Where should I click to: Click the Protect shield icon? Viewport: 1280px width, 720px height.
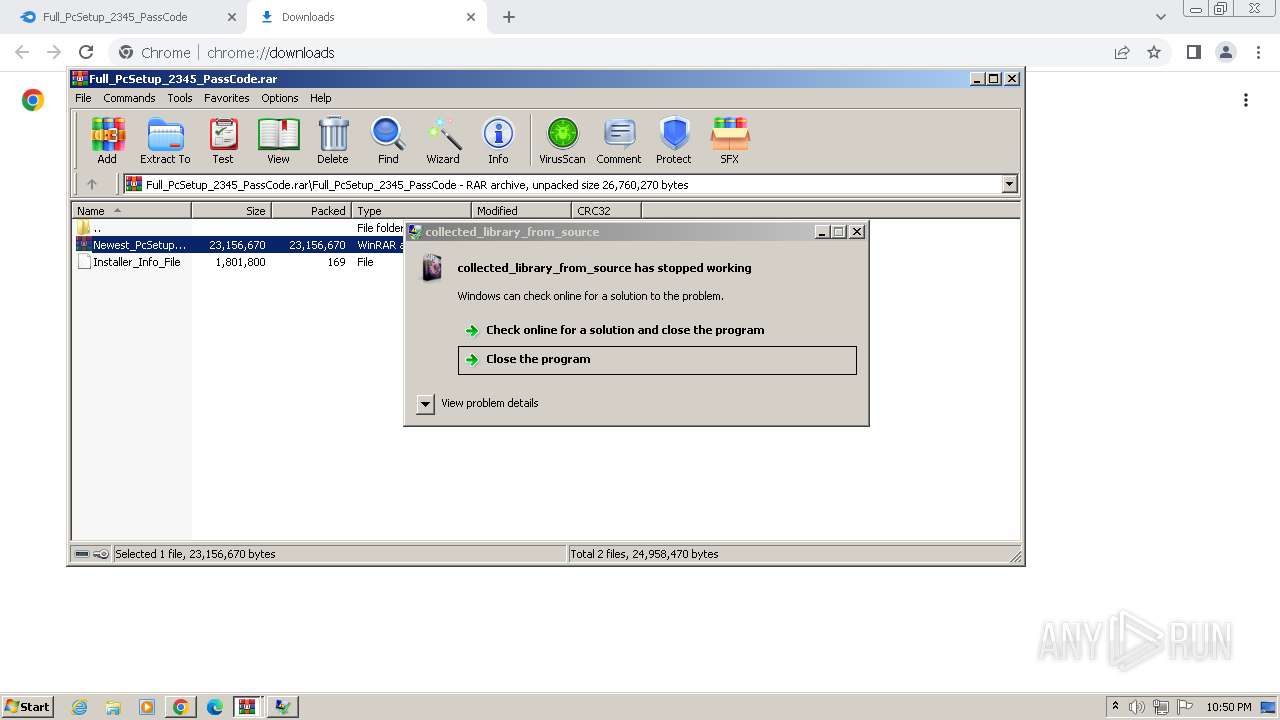click(674, 140)
